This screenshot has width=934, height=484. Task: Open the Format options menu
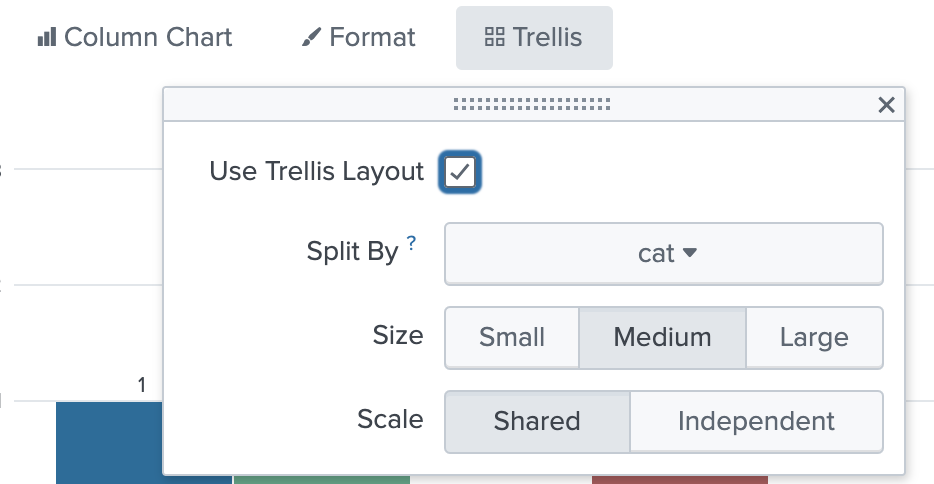coord(359,37)
